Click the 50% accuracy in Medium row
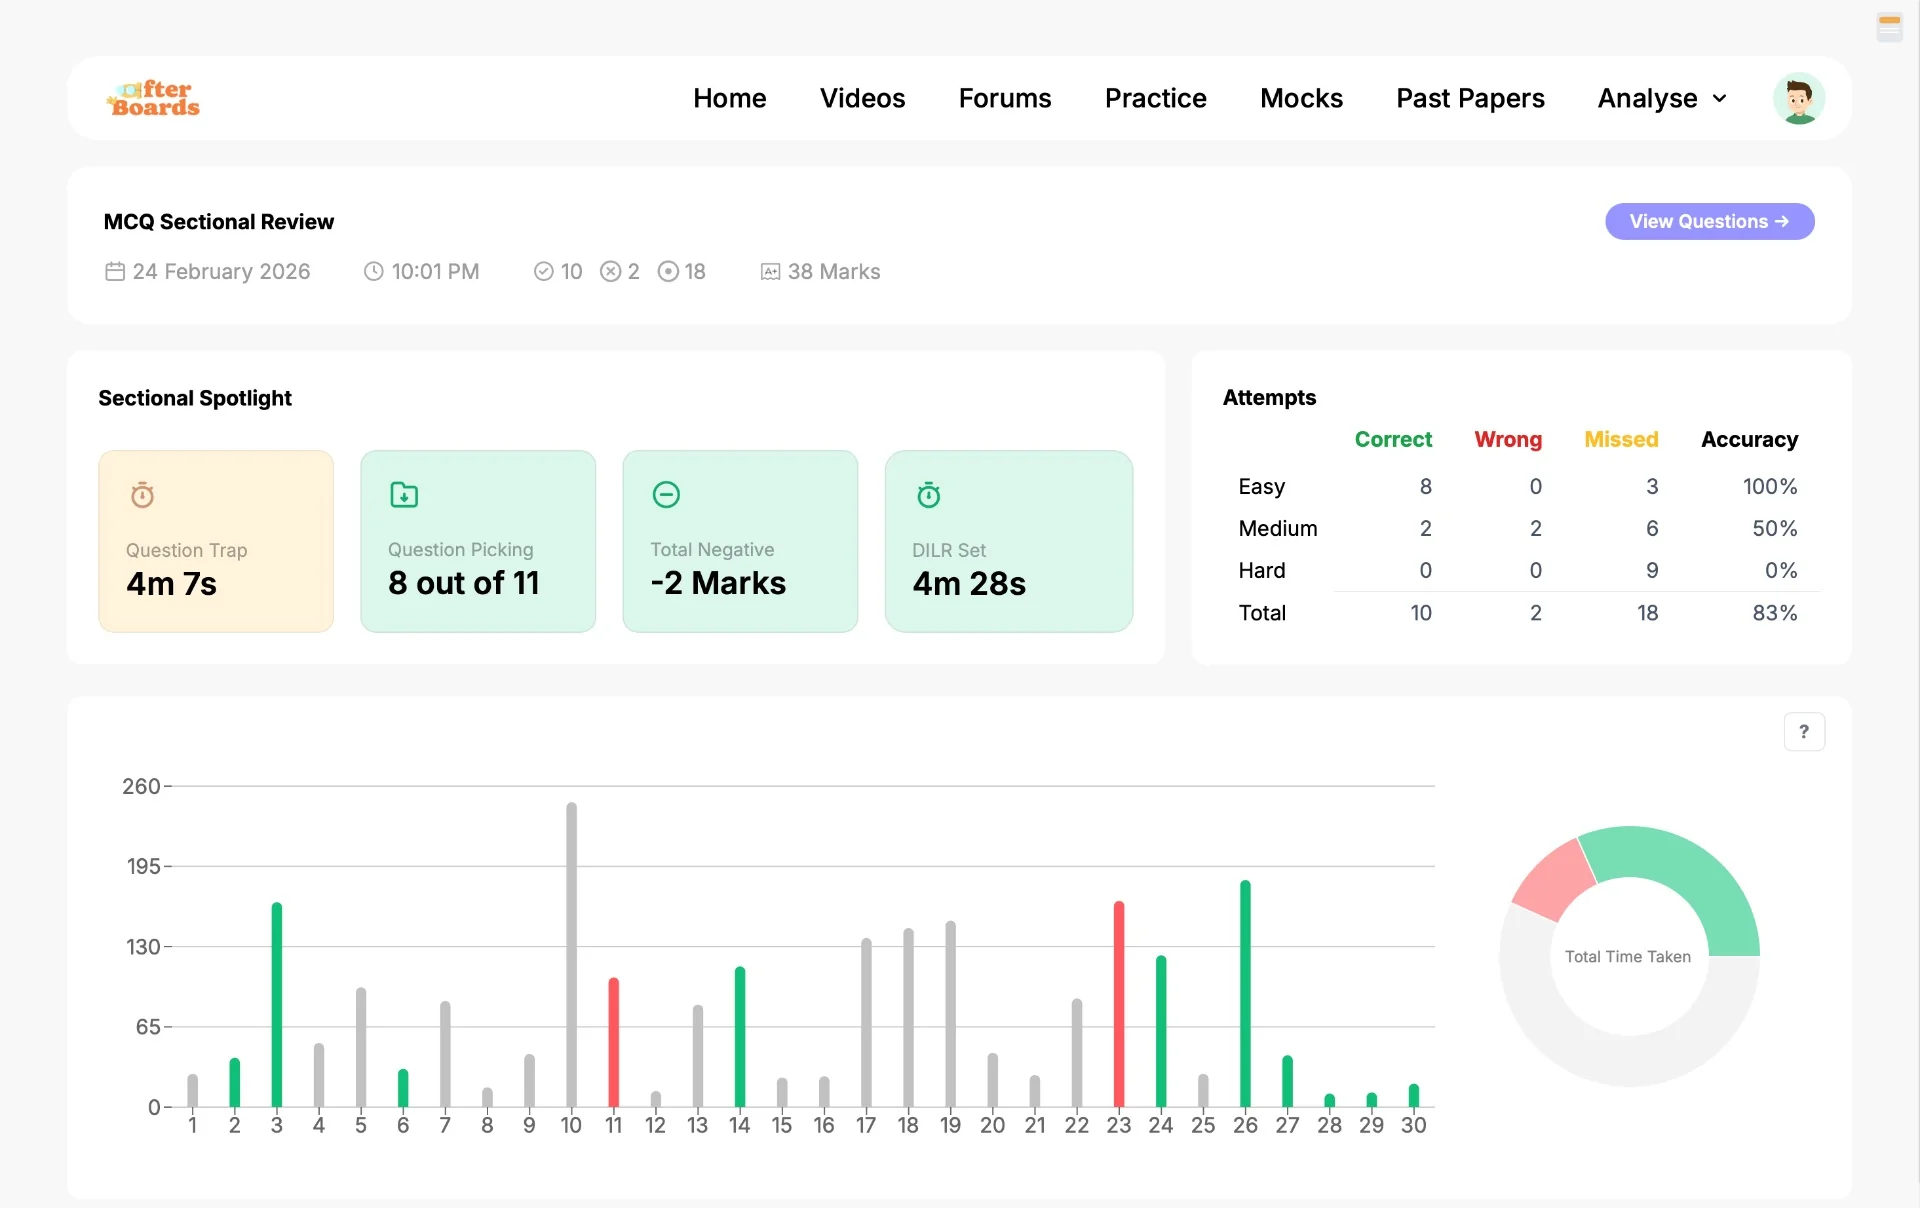The height and width of the screenshot is (1208, 1920). point(1774,528)
